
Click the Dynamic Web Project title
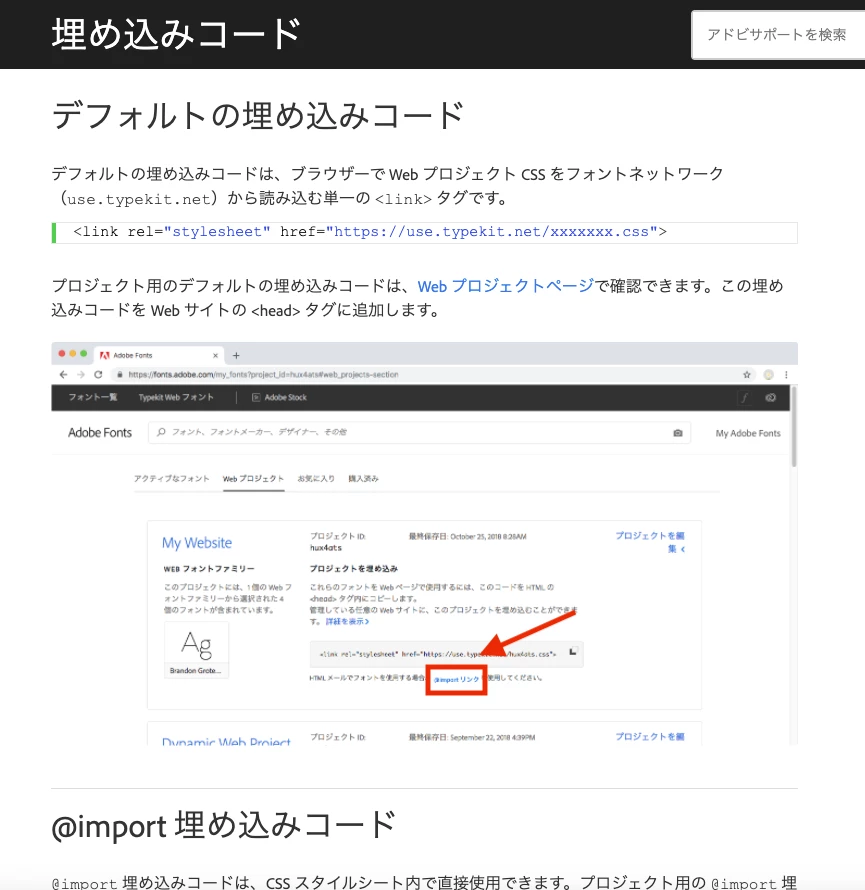(x=226, y=741)
